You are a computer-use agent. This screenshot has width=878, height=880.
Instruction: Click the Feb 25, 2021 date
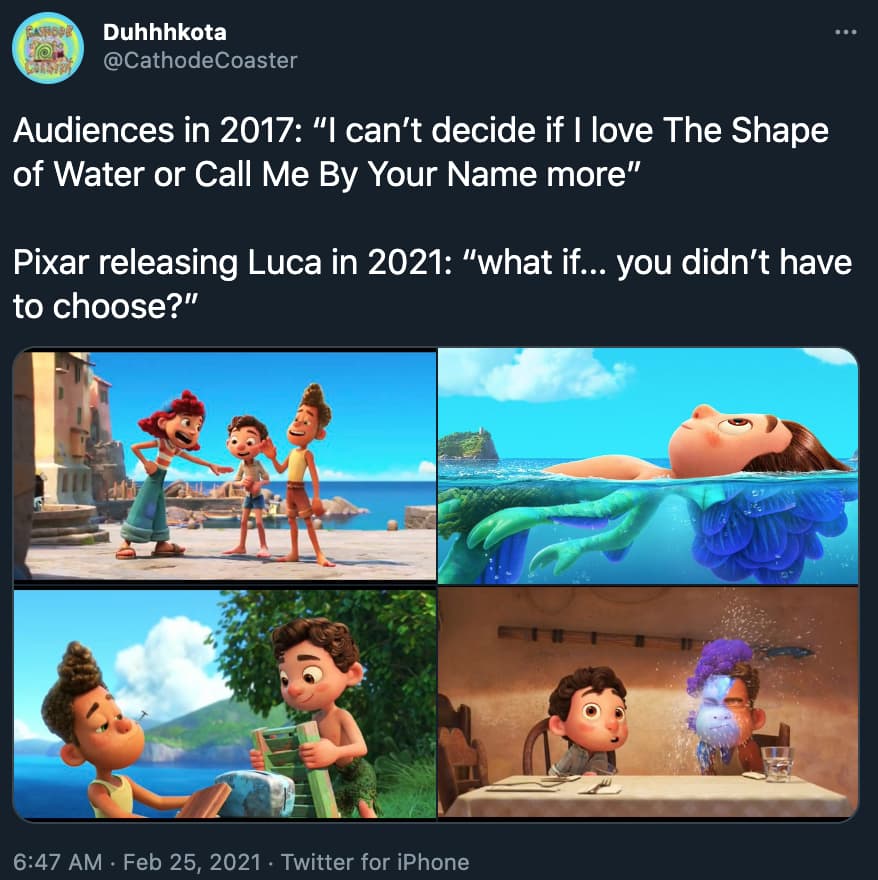pyautogui.click(x=192, y=861)
